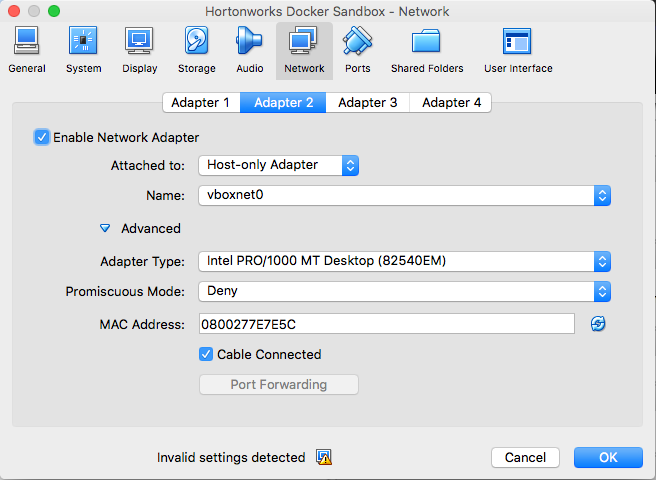Image resolution: width=656 pixels, height=480 pixels.
Task: Generate a new random MAC address
Action: pyautogui.click(x=598, y=323)
